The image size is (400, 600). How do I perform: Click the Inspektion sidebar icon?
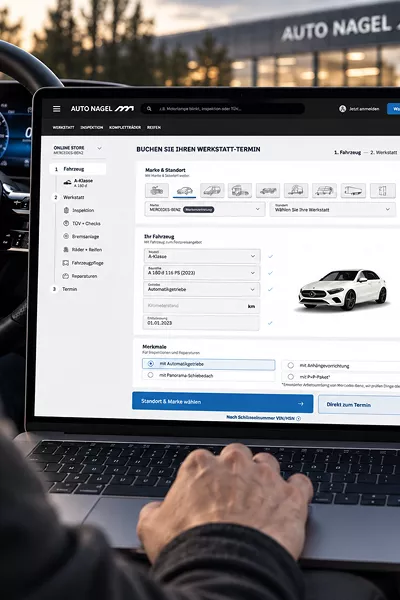[x=66, y=210]
